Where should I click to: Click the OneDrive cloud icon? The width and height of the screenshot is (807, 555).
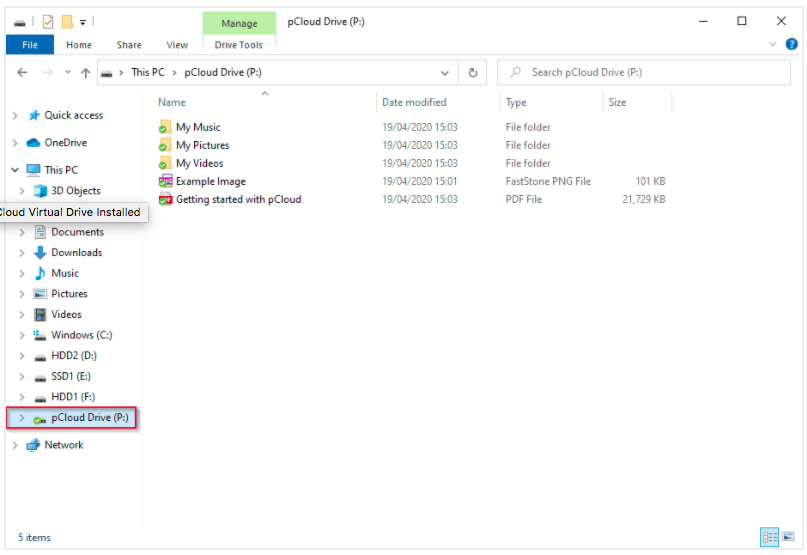pos(33,143)
